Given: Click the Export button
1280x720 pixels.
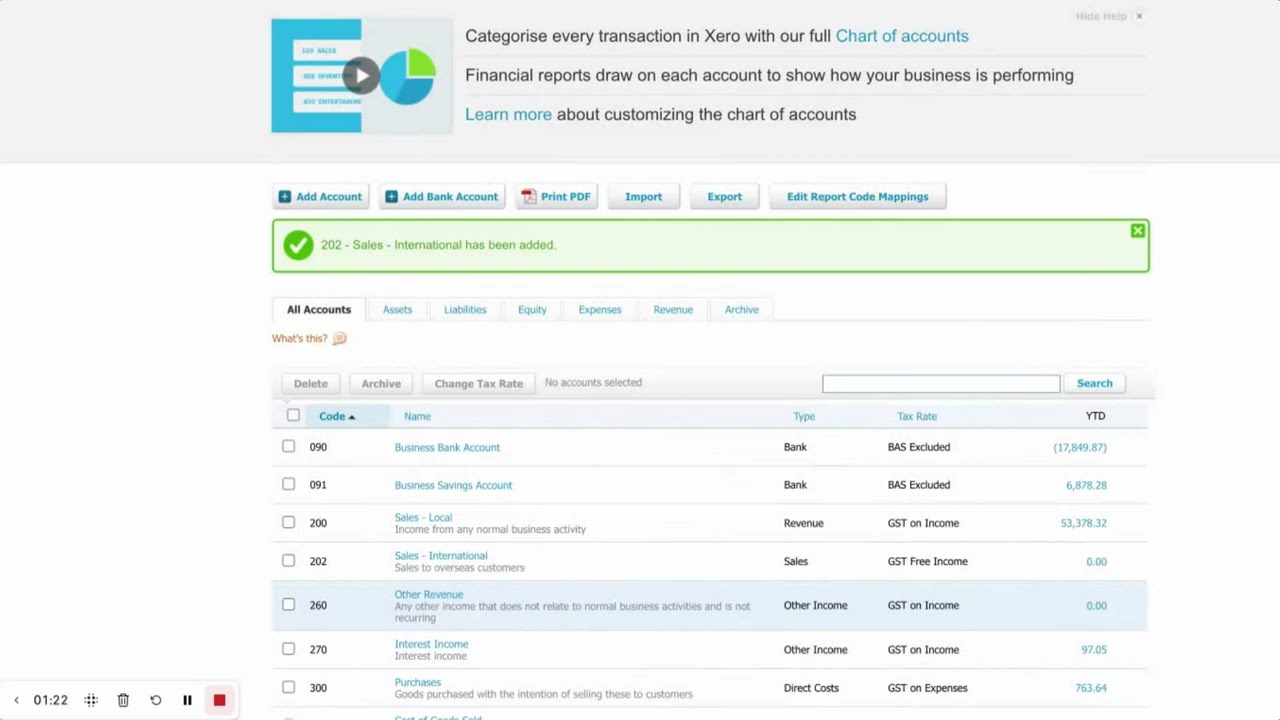Looking at the screenshot, I should point(725,197).
